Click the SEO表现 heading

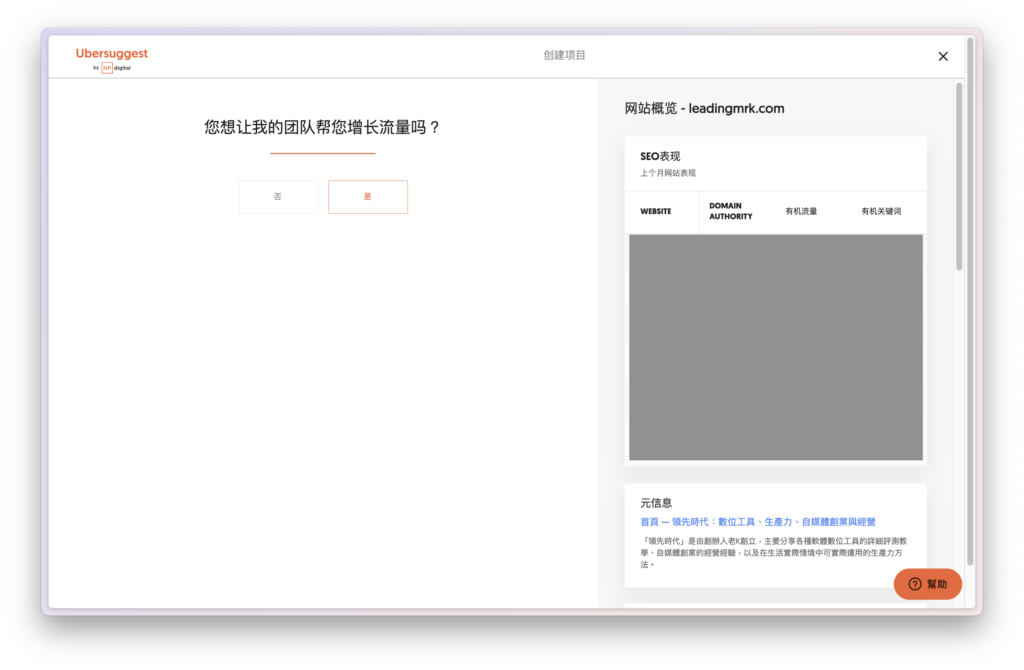pos(660,157)
